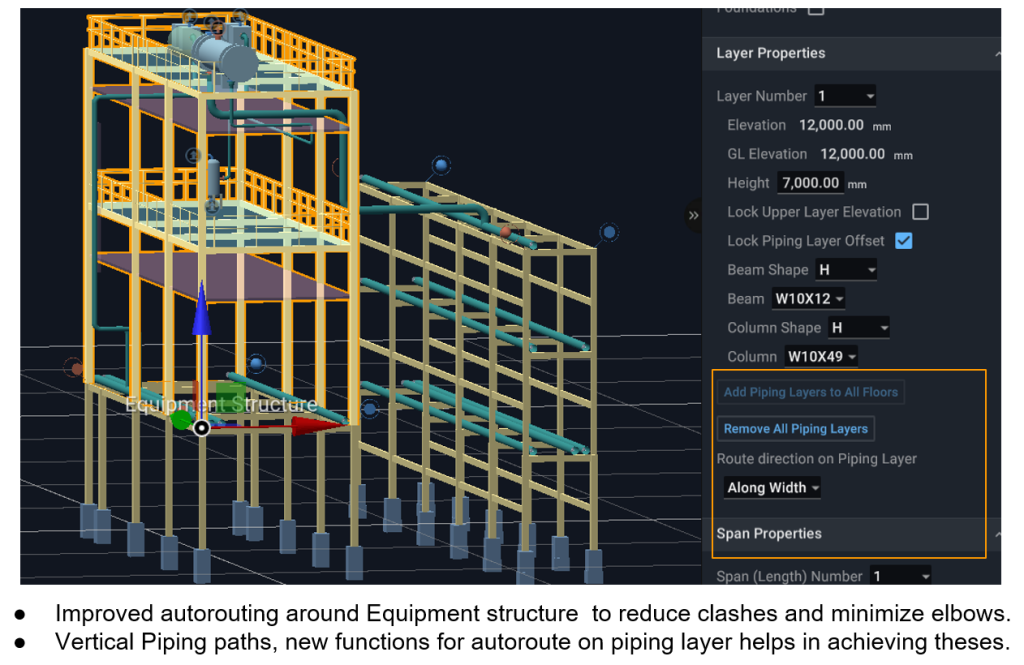Click the blue node handle above pipe rack

point(440,165)
